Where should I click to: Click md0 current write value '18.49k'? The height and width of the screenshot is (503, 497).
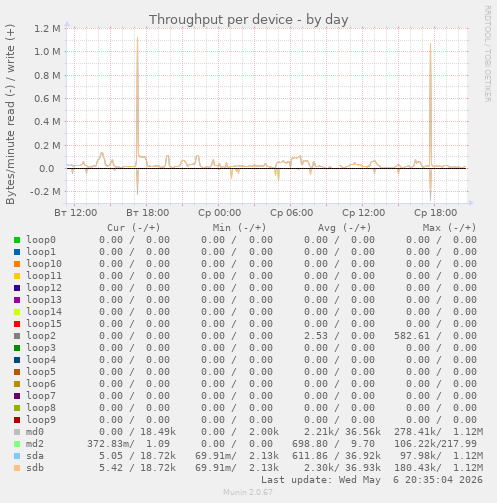[x=158, y=432]
